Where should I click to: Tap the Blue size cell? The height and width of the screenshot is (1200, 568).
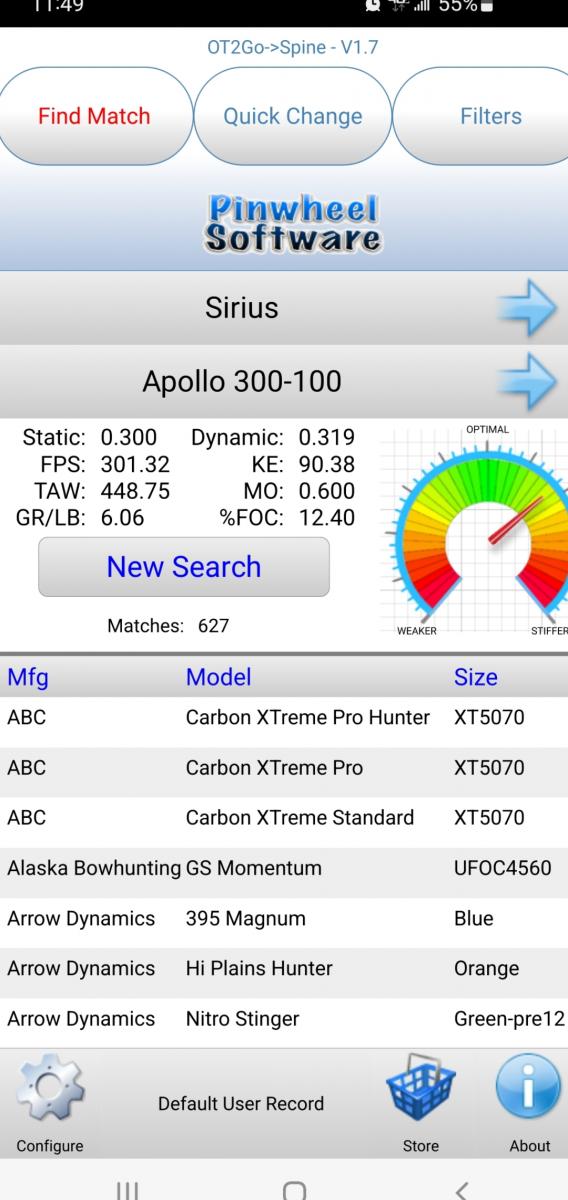click(x=474, y=918)
